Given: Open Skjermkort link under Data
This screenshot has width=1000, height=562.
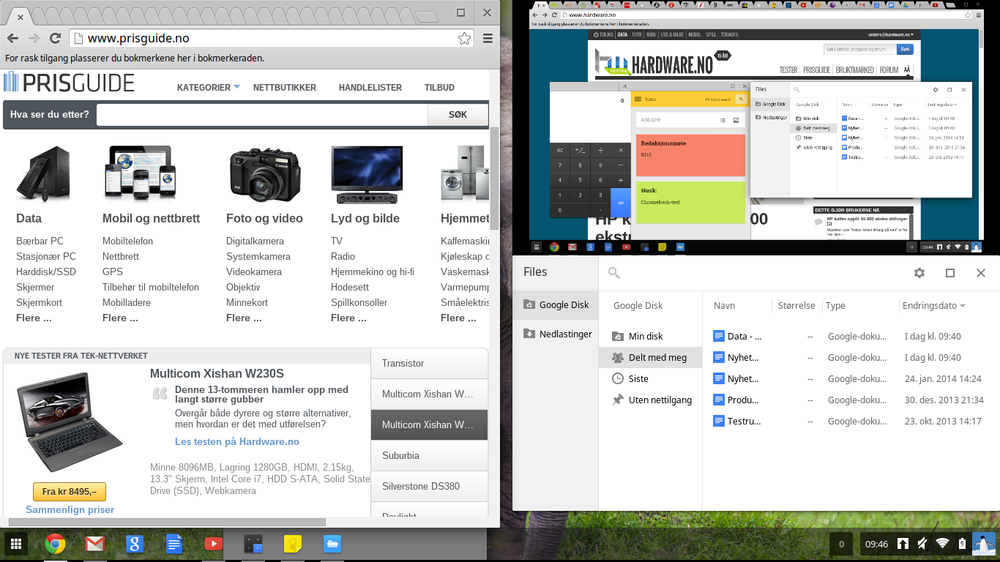Looking at the screenshot, I should (39, 302).
